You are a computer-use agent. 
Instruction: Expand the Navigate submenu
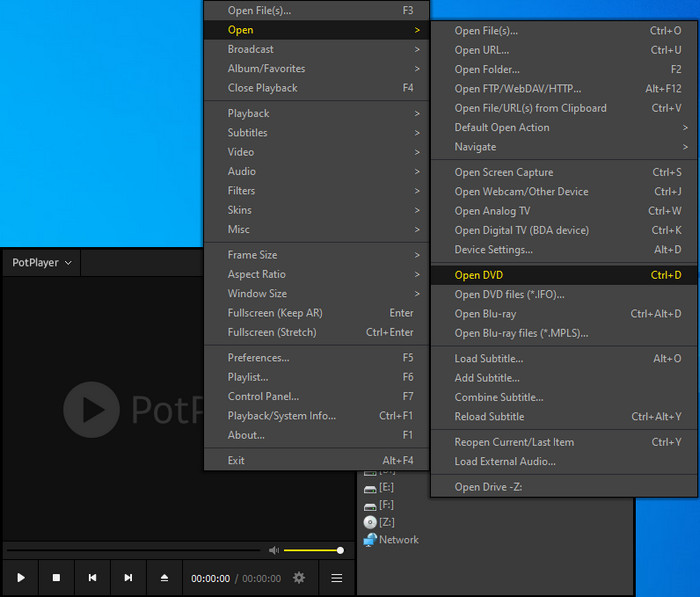coord(564,147)
